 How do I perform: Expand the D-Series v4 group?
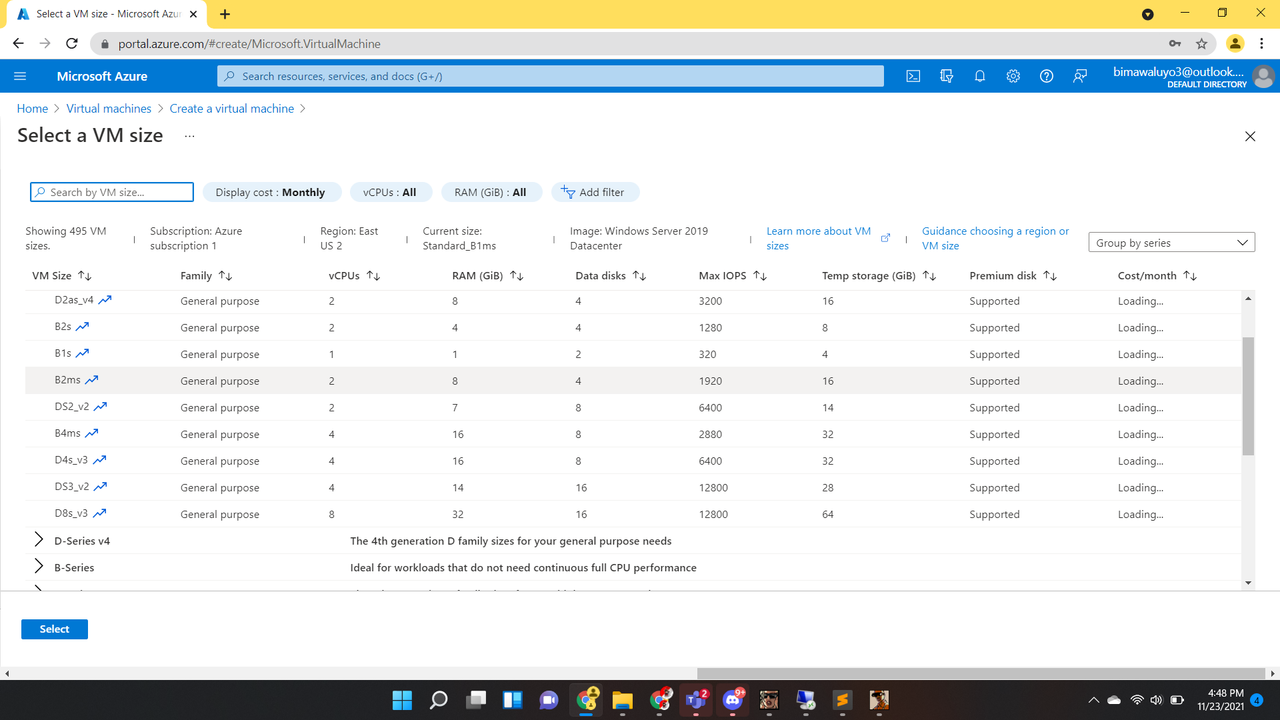pyautogui.click(x=39, y=540)
